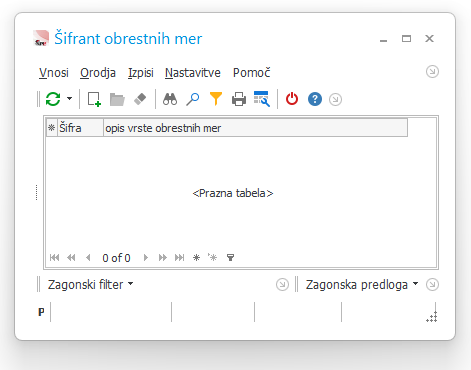The image size is (471, 370).
Task: Open the Vnosi menu
Action: pos(54,72)
